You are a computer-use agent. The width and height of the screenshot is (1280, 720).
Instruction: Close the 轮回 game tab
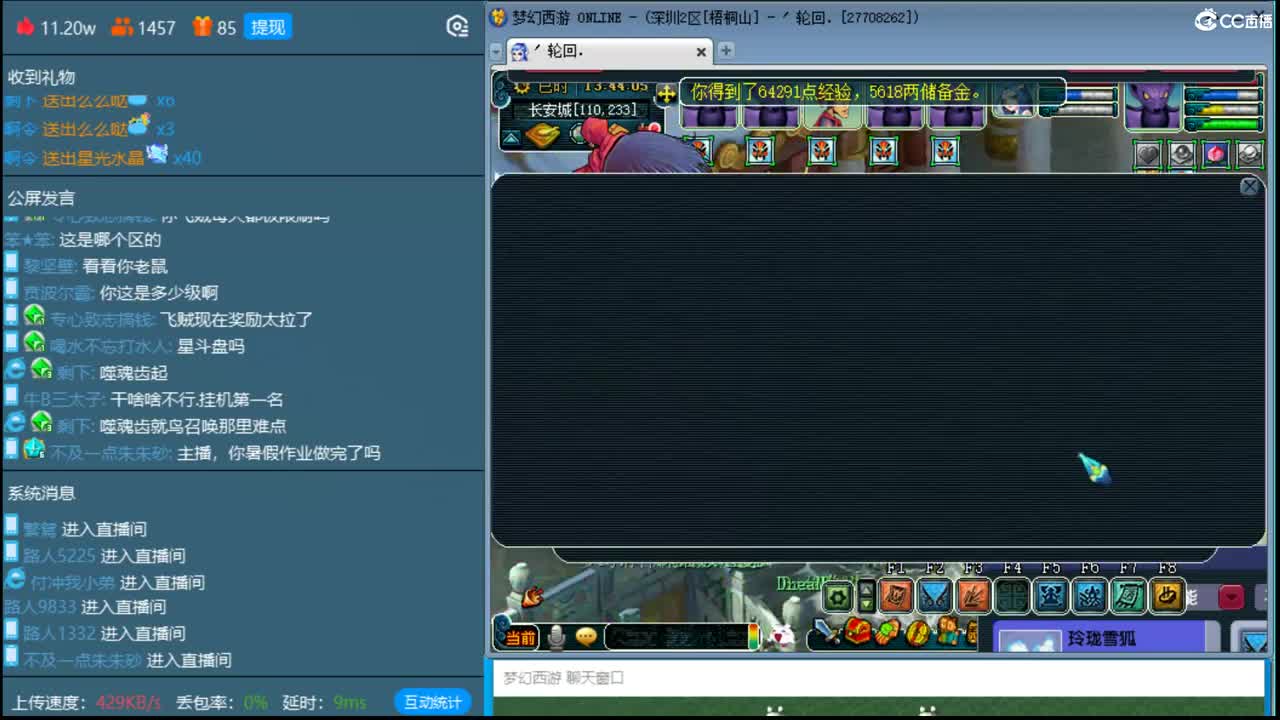[x=701, y=52]
